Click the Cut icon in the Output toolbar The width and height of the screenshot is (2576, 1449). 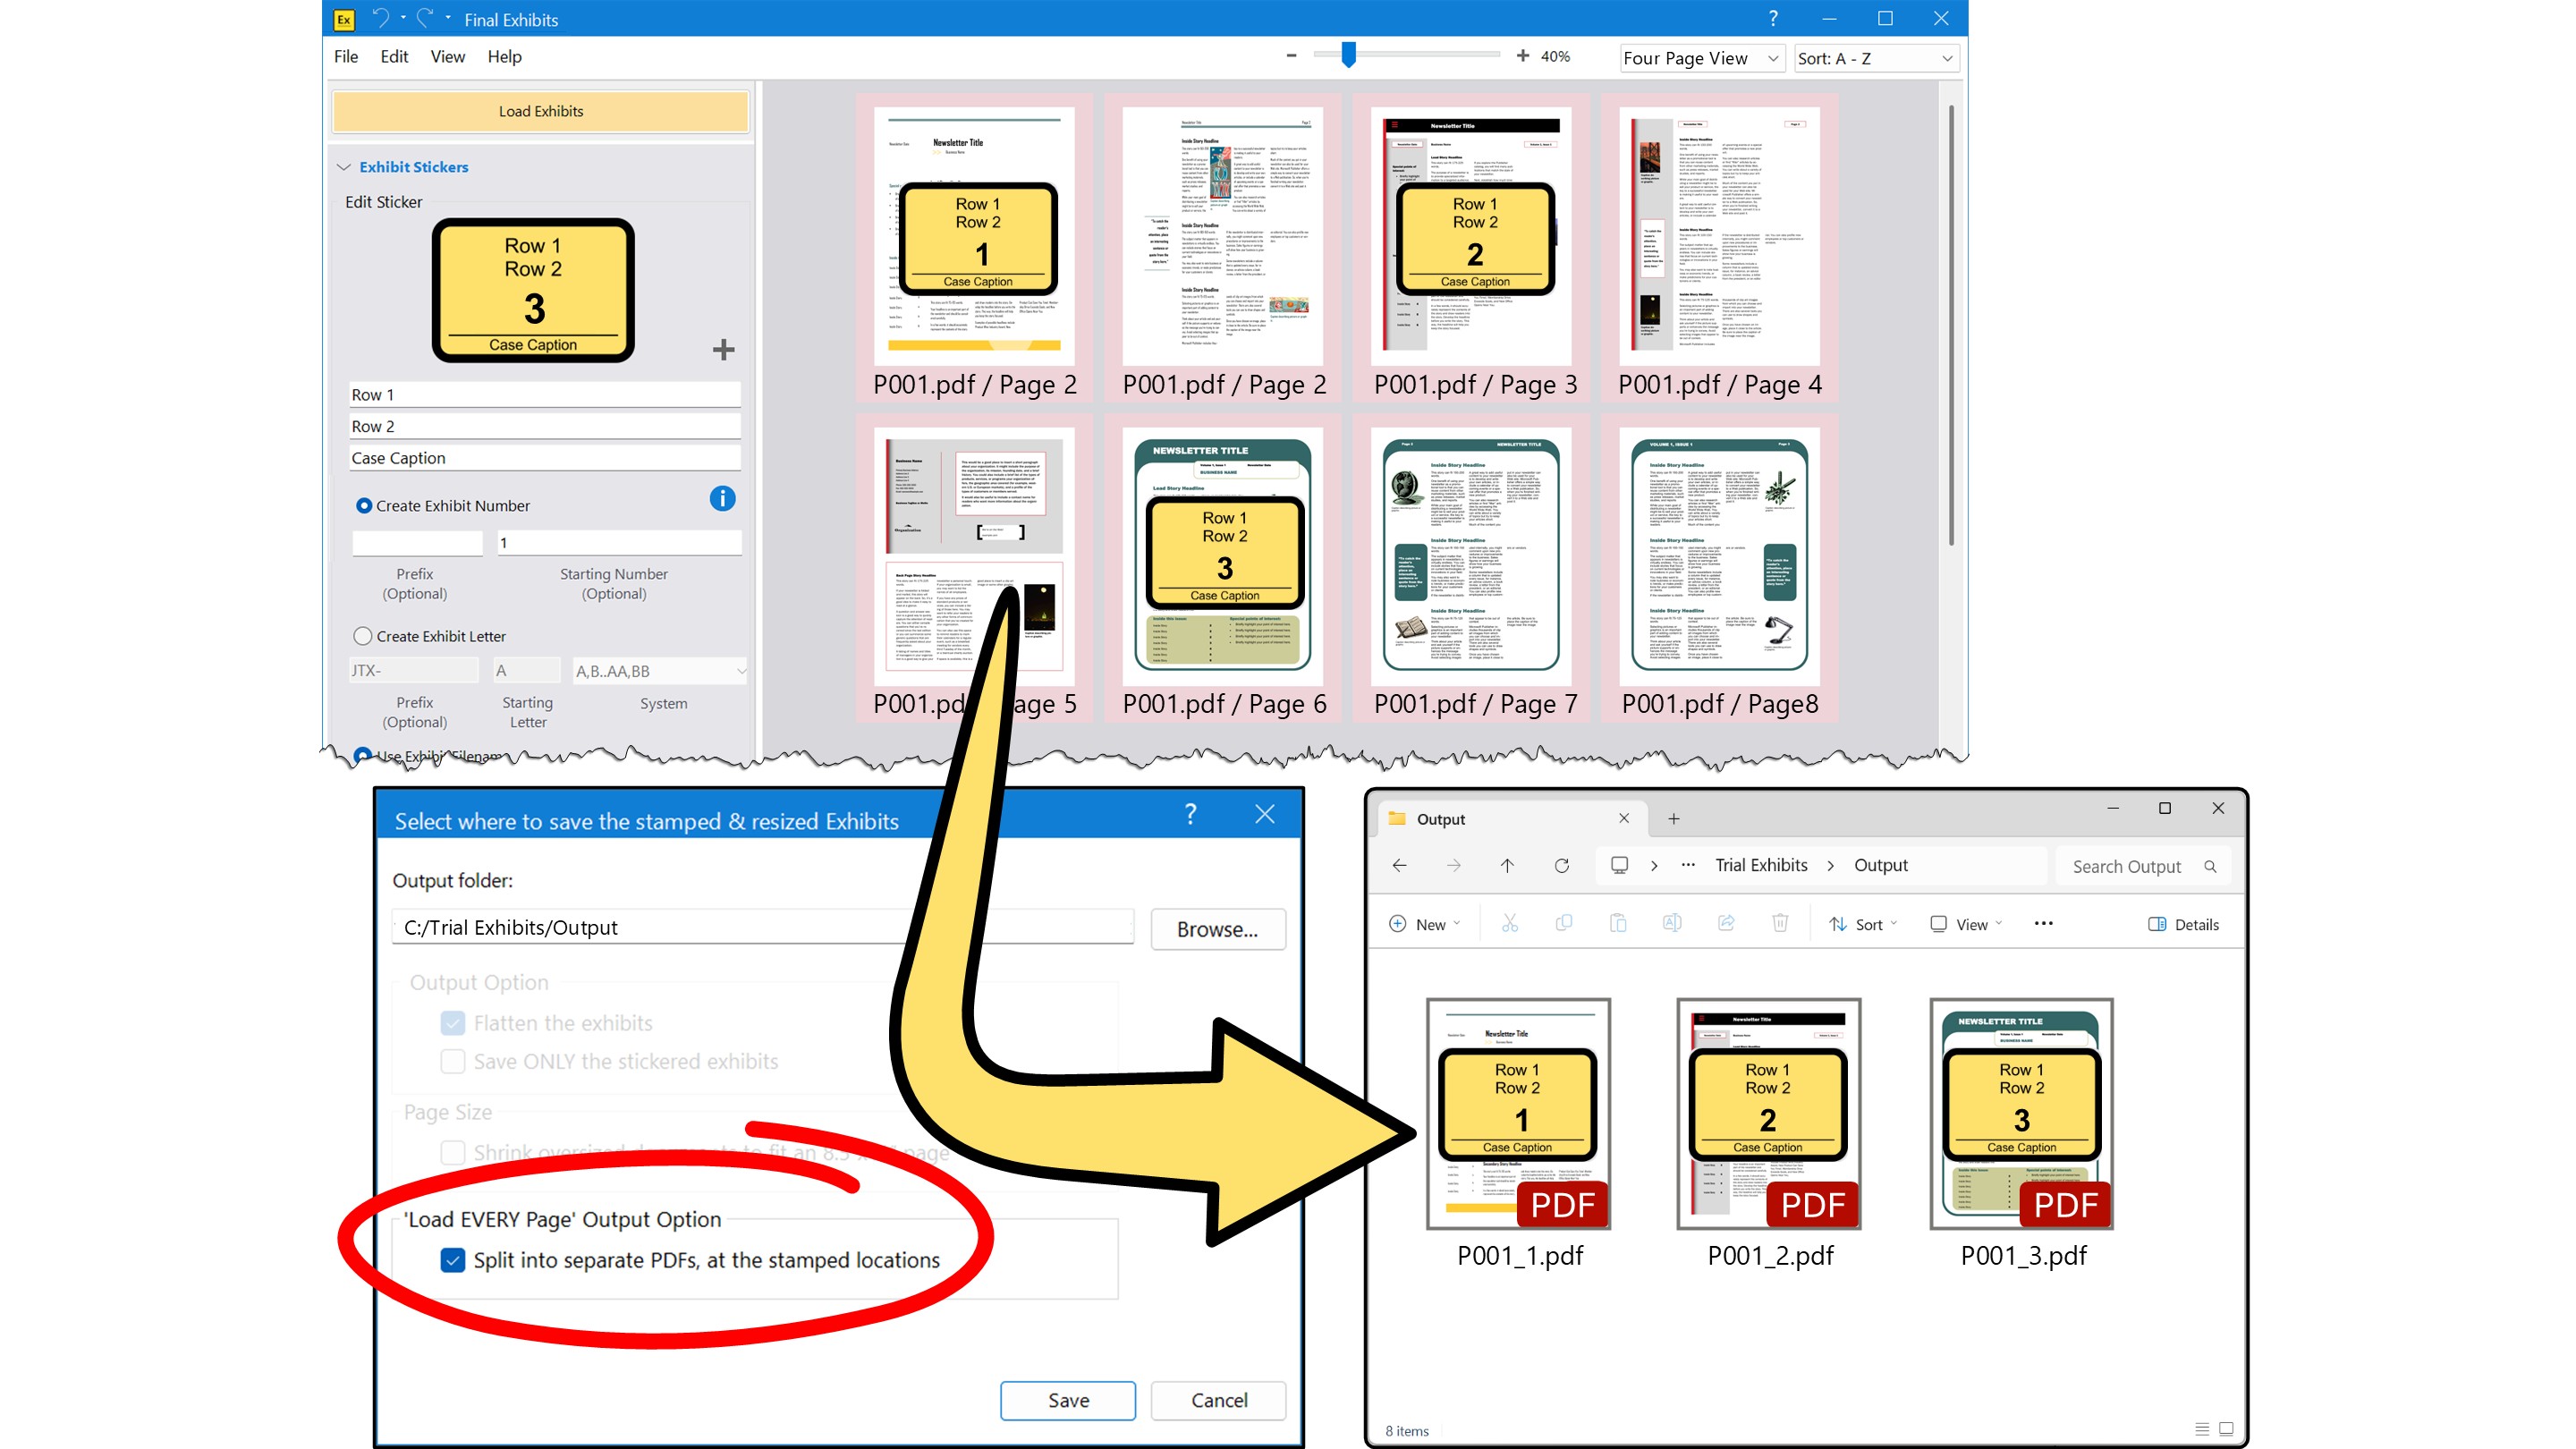point(1510,923)
